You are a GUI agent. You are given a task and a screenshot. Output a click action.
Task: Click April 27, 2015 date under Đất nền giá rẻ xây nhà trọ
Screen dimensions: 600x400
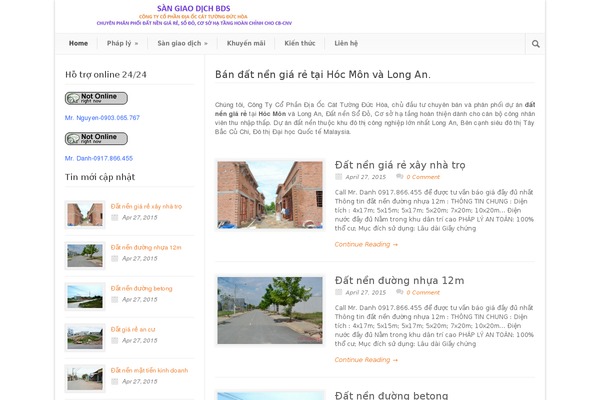(x=365, y=177)
